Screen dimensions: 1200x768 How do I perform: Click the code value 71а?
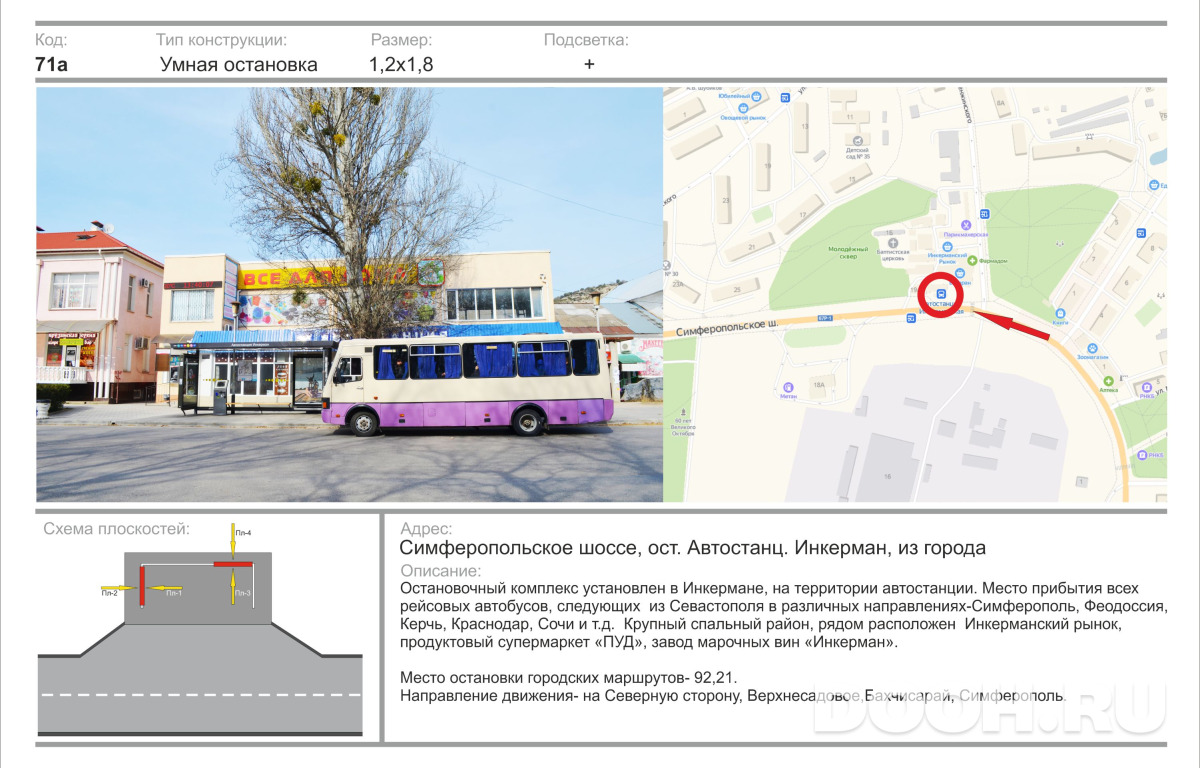click(x=51, y=65)
